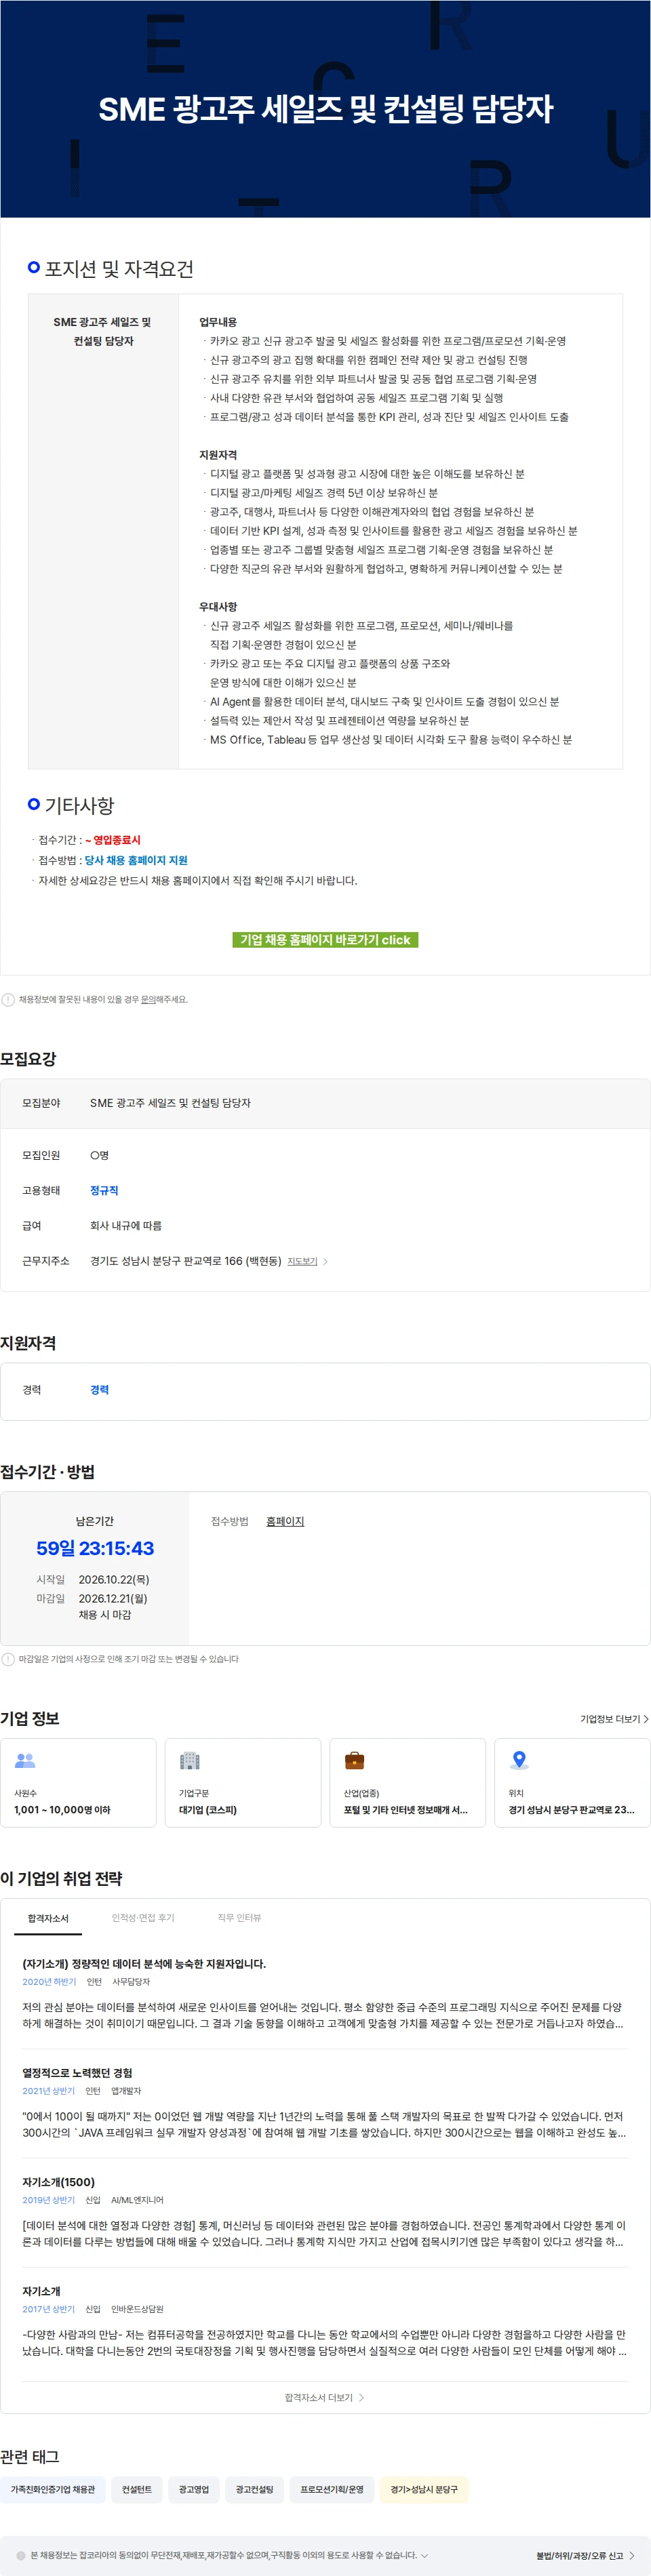Click deadline date 2026.12.21(월)

point(113,1598)
